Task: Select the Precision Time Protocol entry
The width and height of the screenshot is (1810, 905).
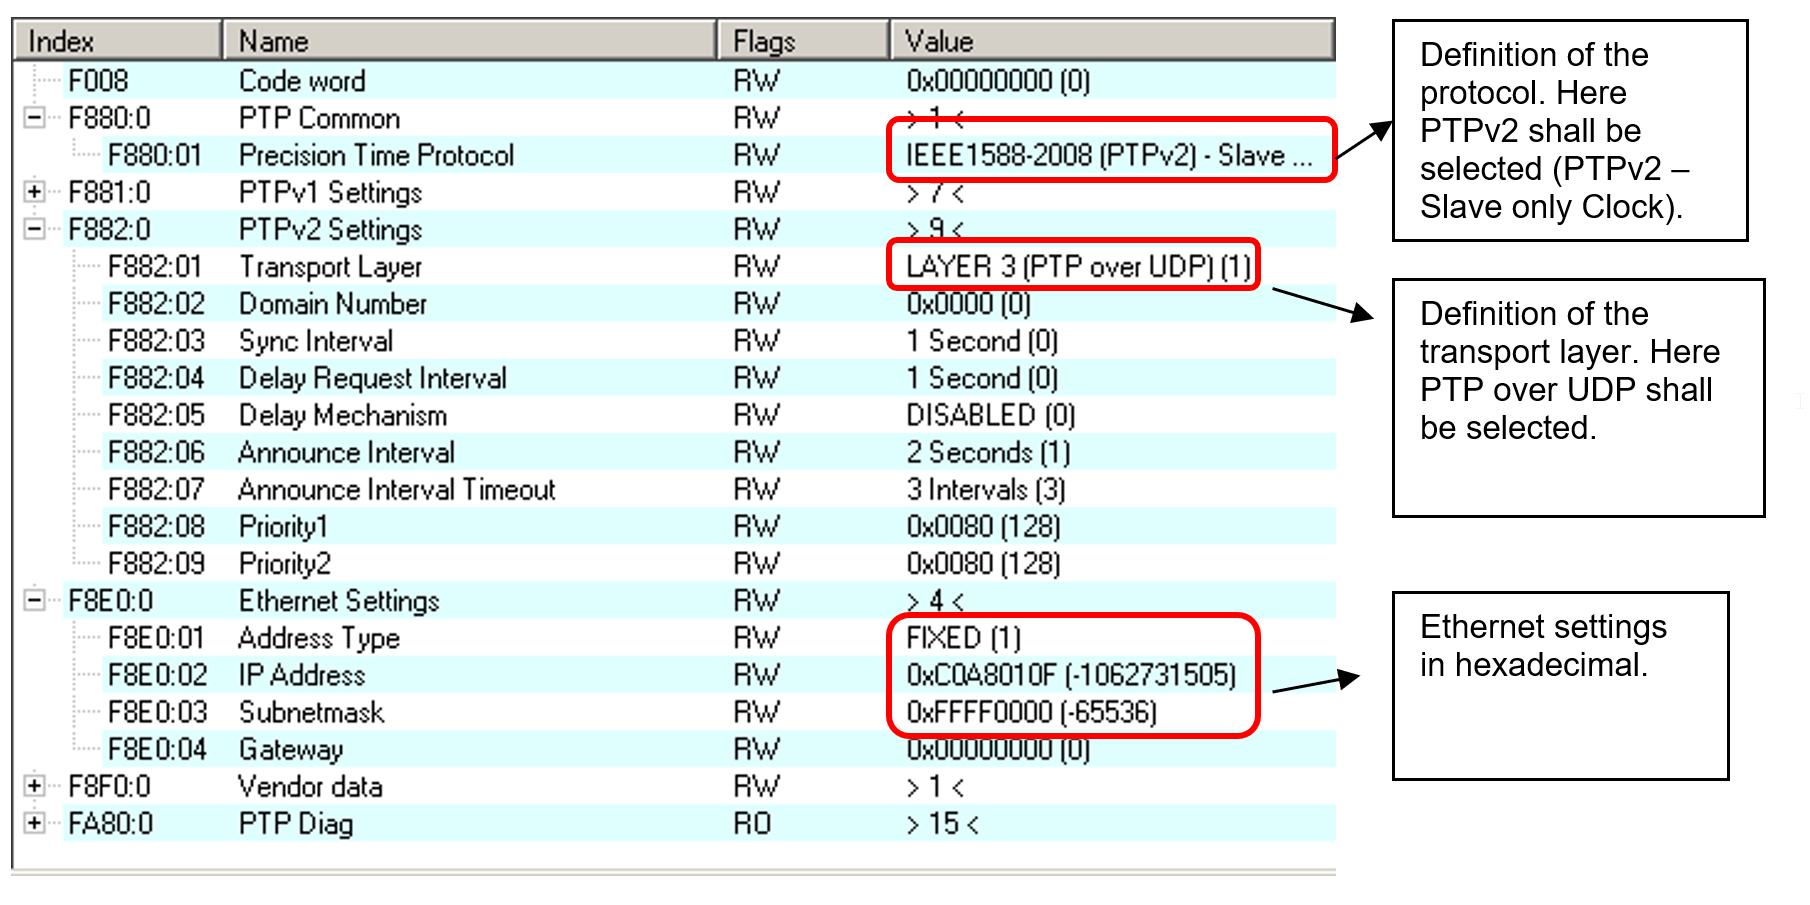Action: pyautogui.click(x=376, y=155)
